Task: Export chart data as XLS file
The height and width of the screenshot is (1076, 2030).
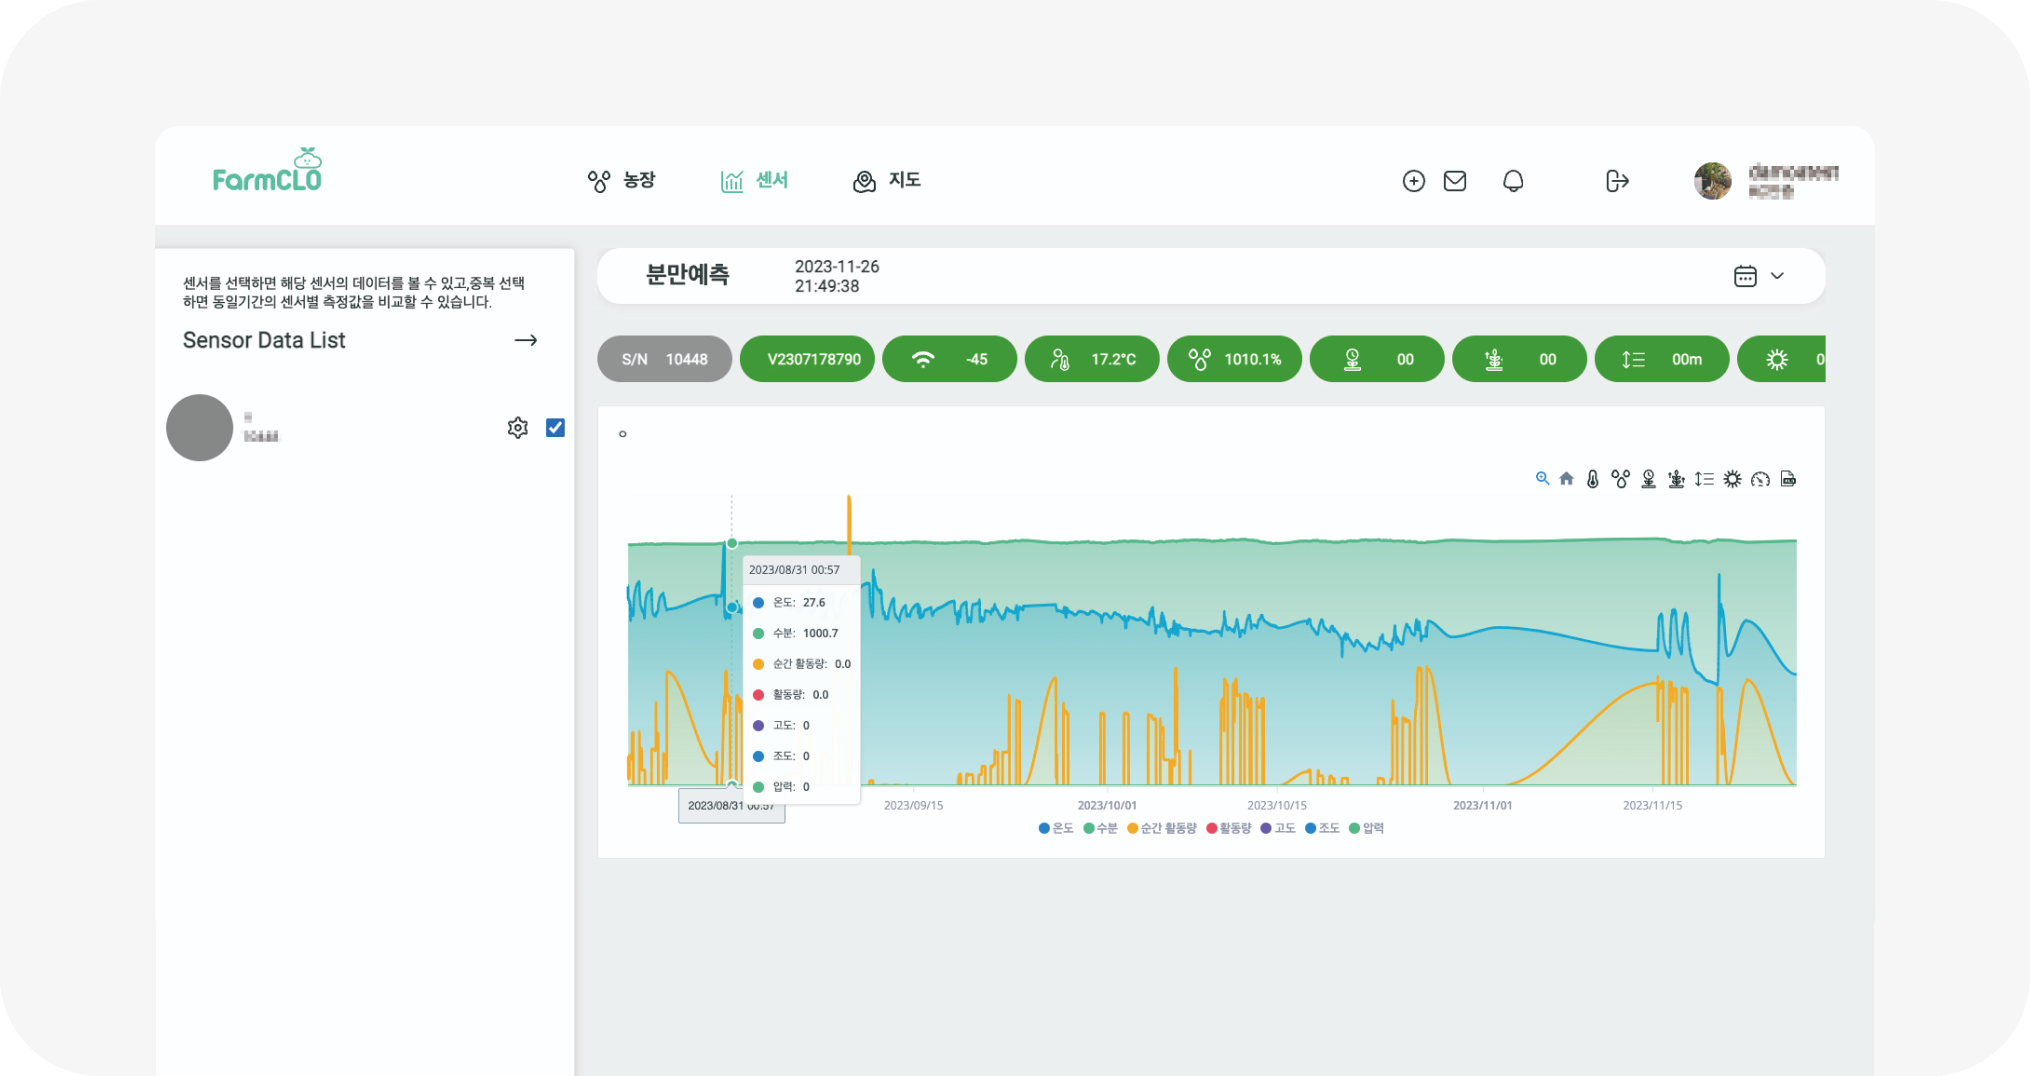Action: pos(1788,479)
